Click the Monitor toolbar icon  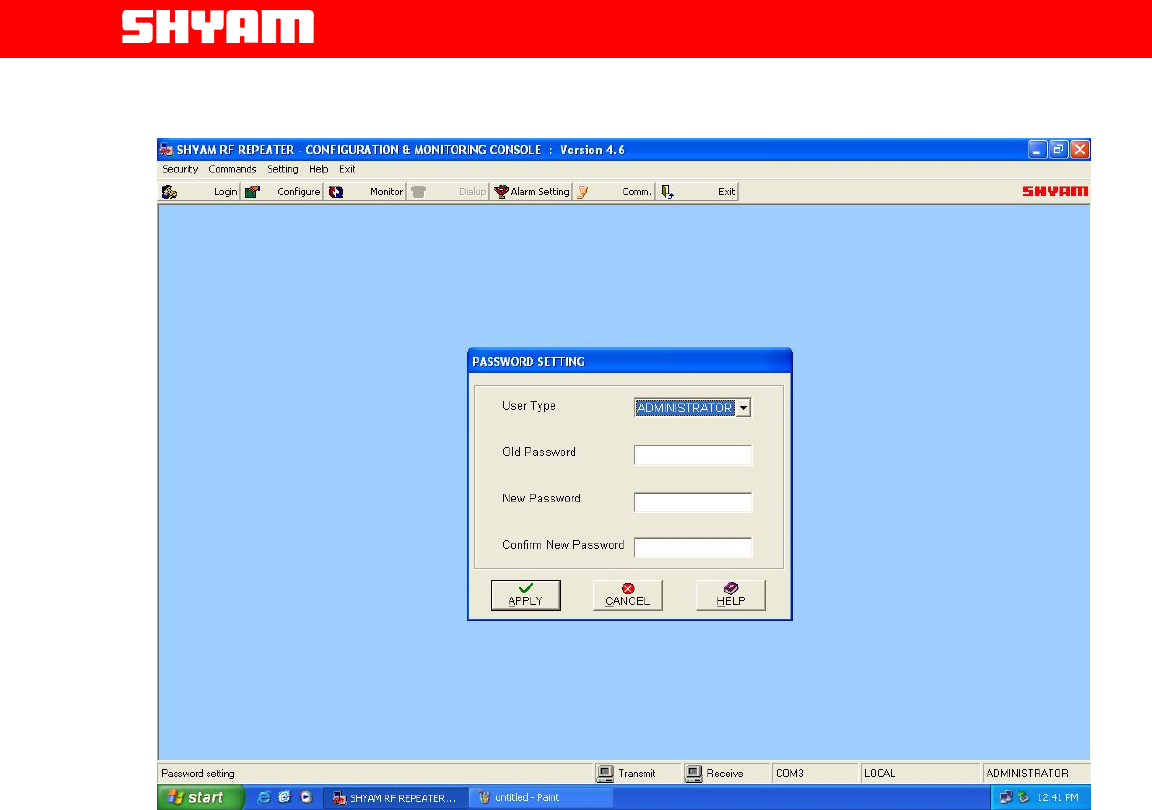pos(336,192)
